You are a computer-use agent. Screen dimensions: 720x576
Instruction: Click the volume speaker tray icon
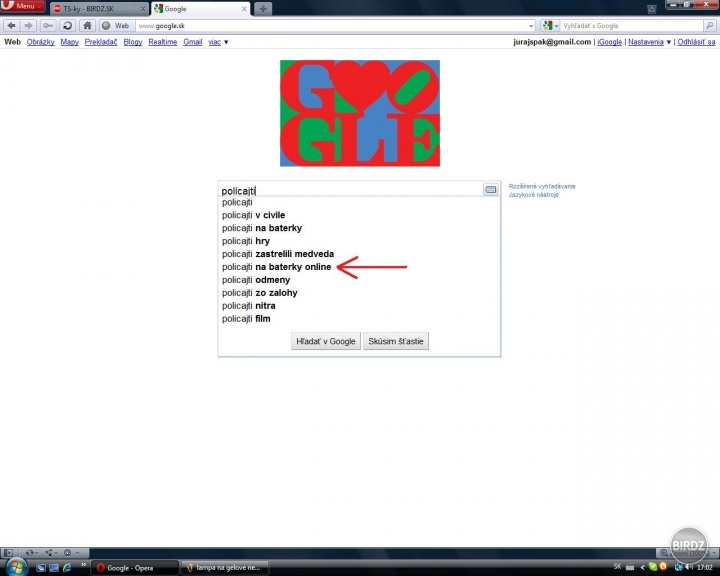[689, 567]
